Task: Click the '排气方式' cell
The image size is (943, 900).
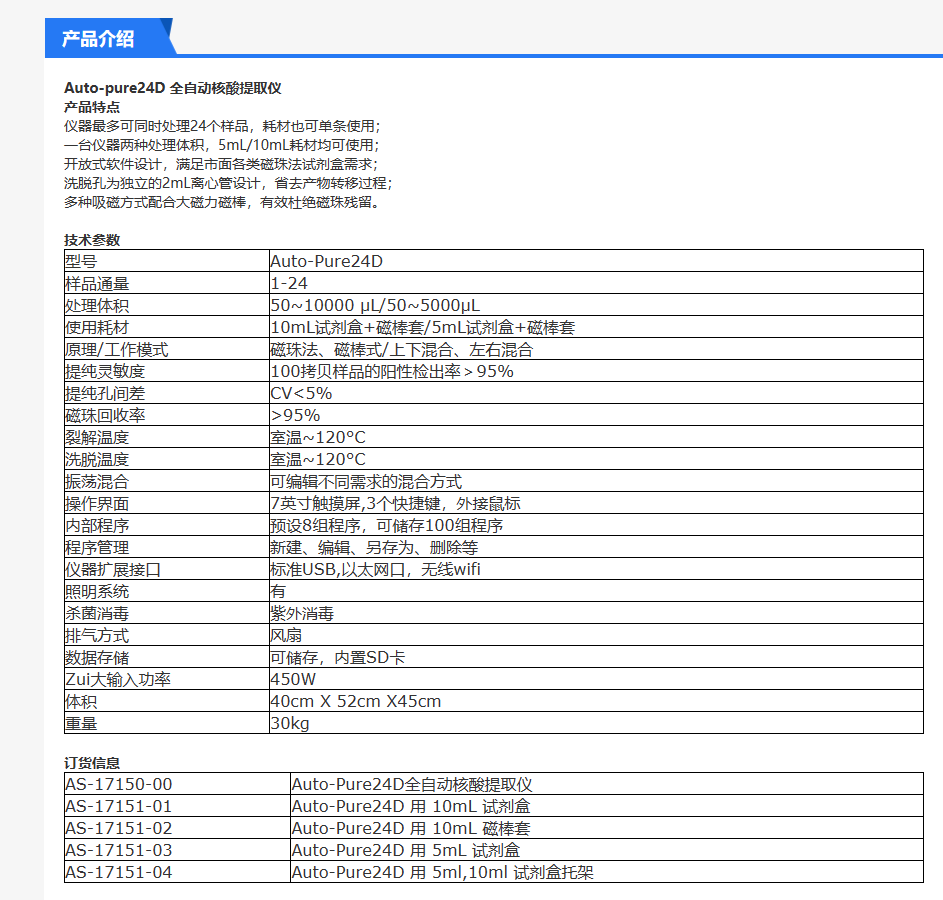Action: pos(167,635)
